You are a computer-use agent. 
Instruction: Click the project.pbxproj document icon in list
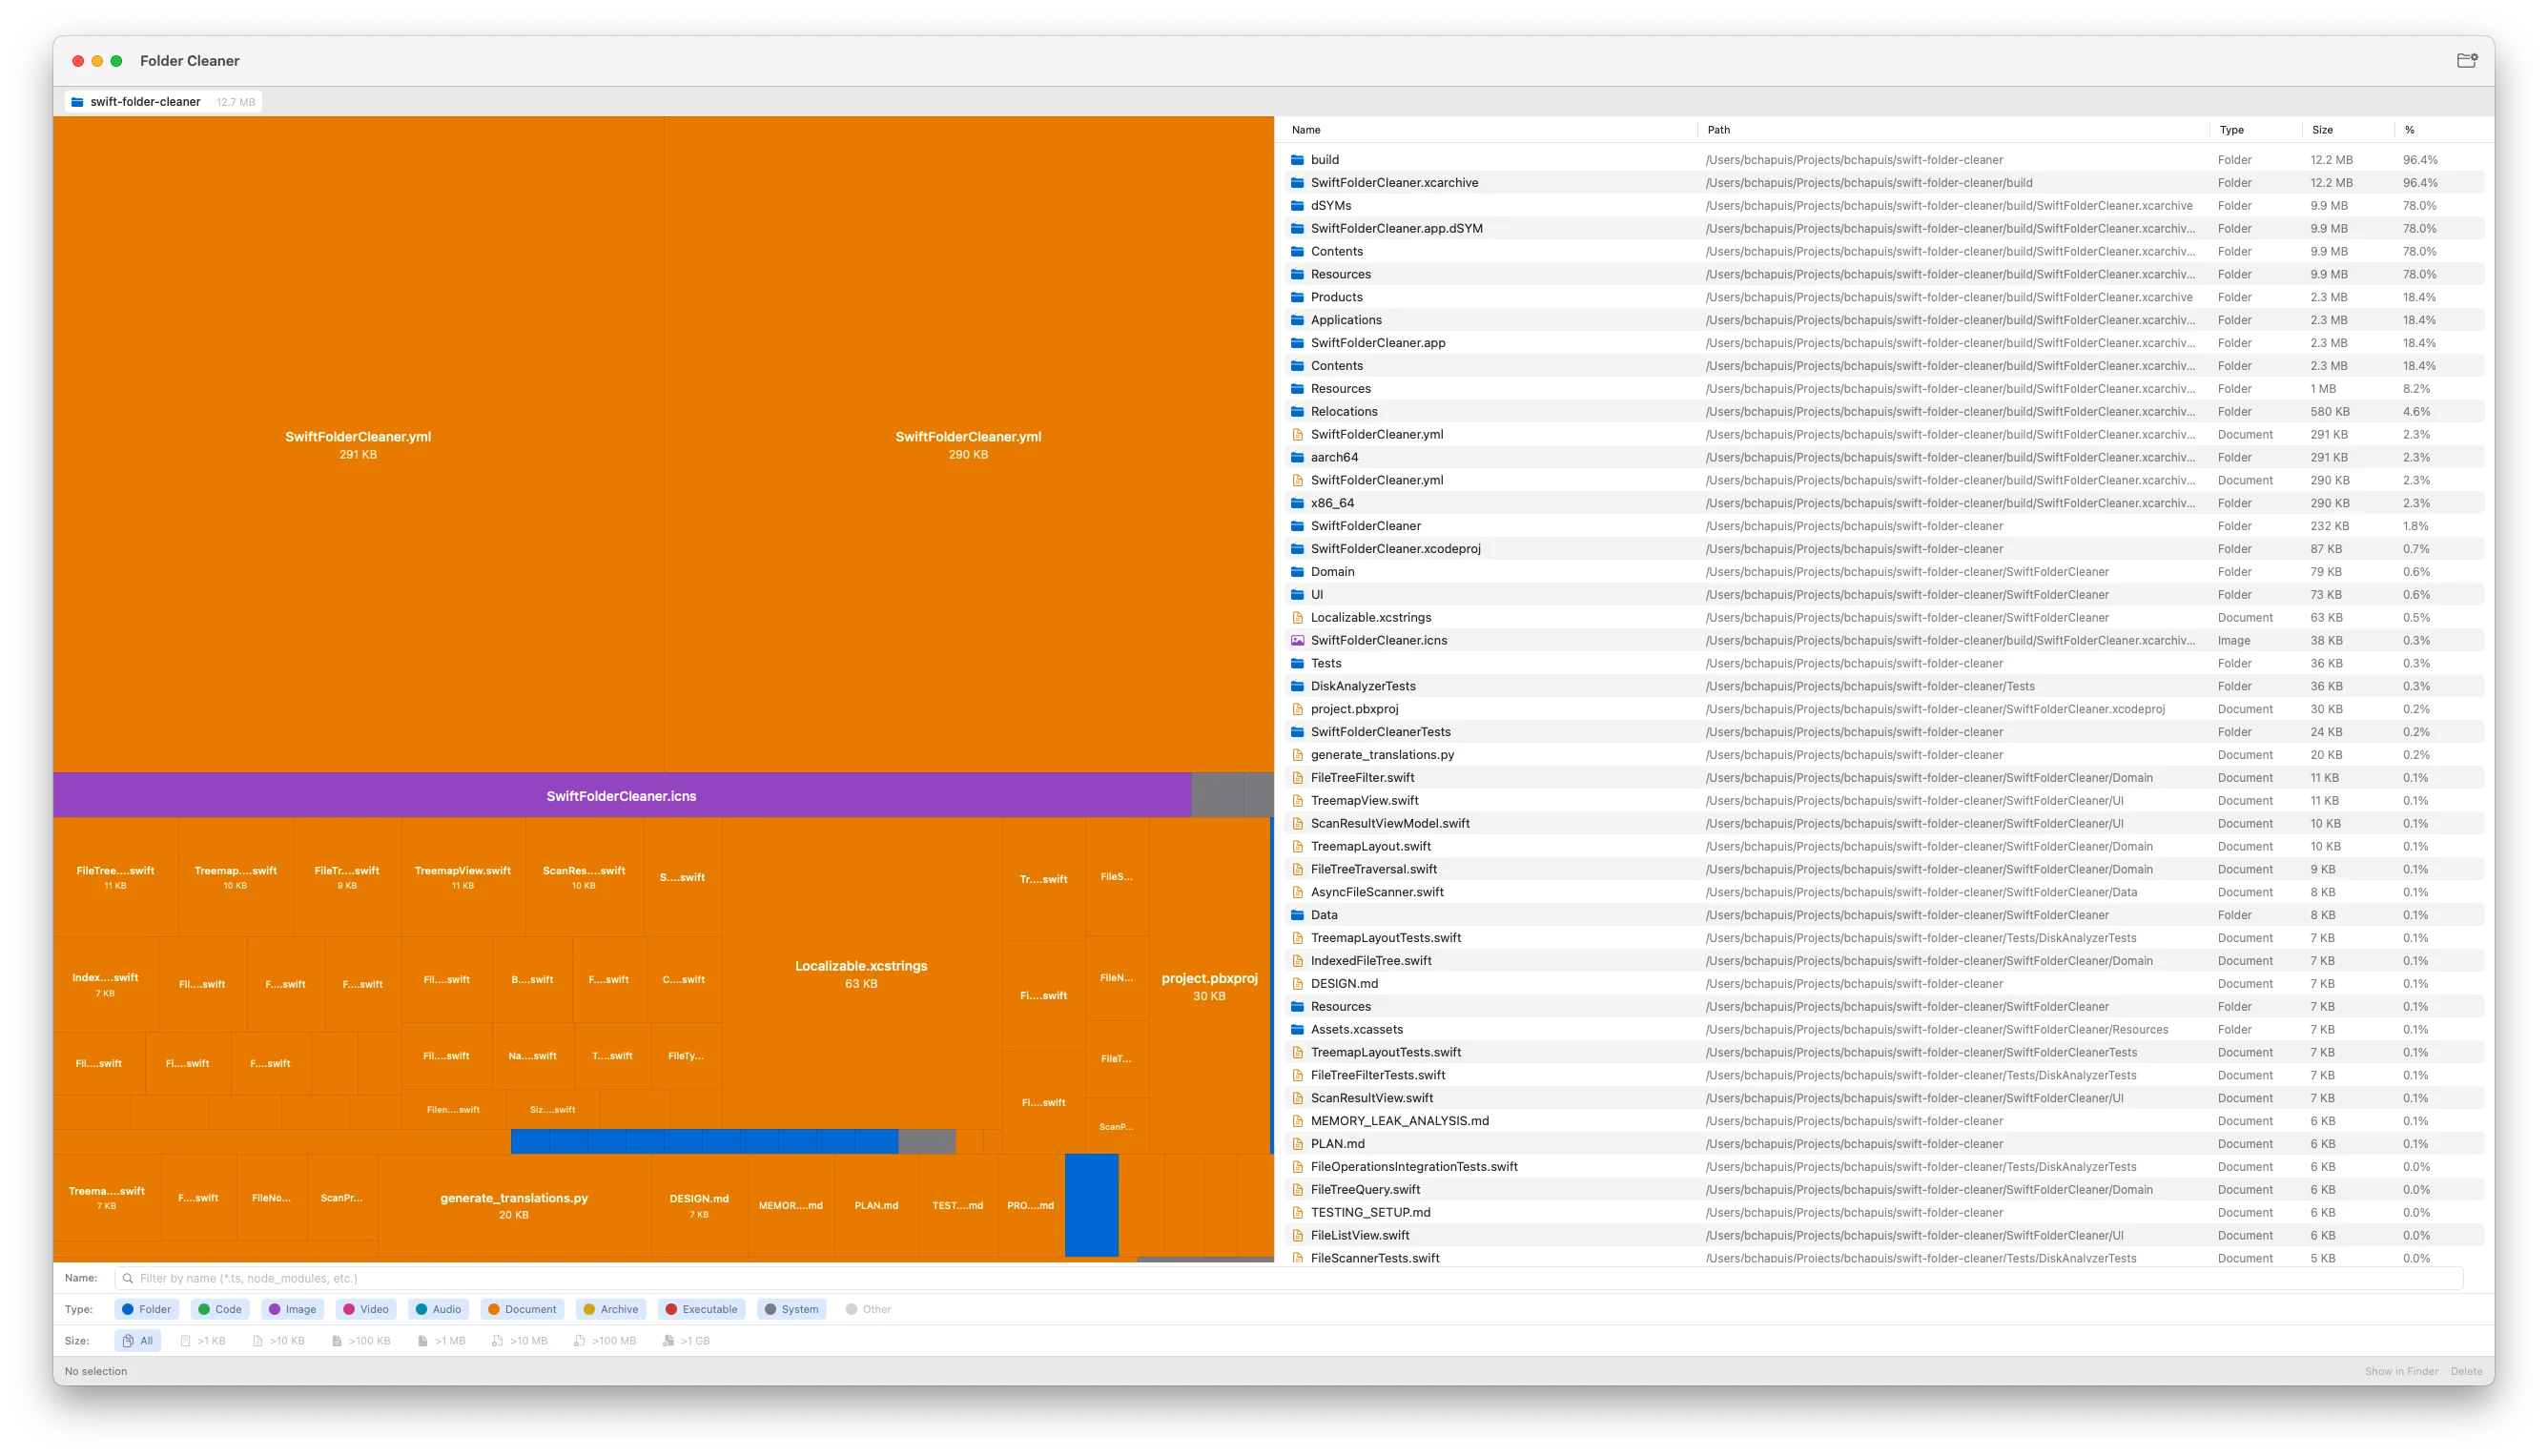(x=1297, y=709)
